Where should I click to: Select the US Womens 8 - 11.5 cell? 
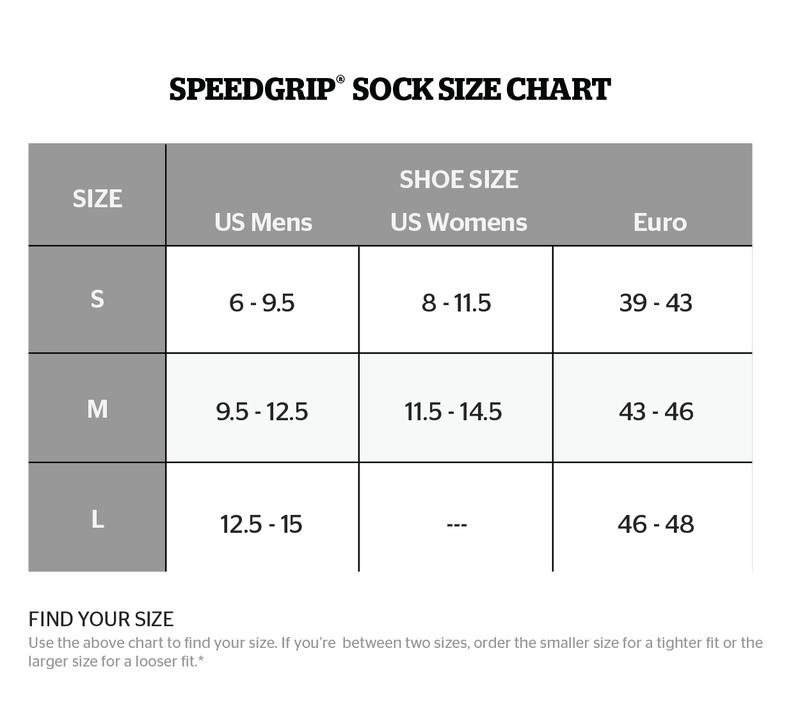(456, 302)
